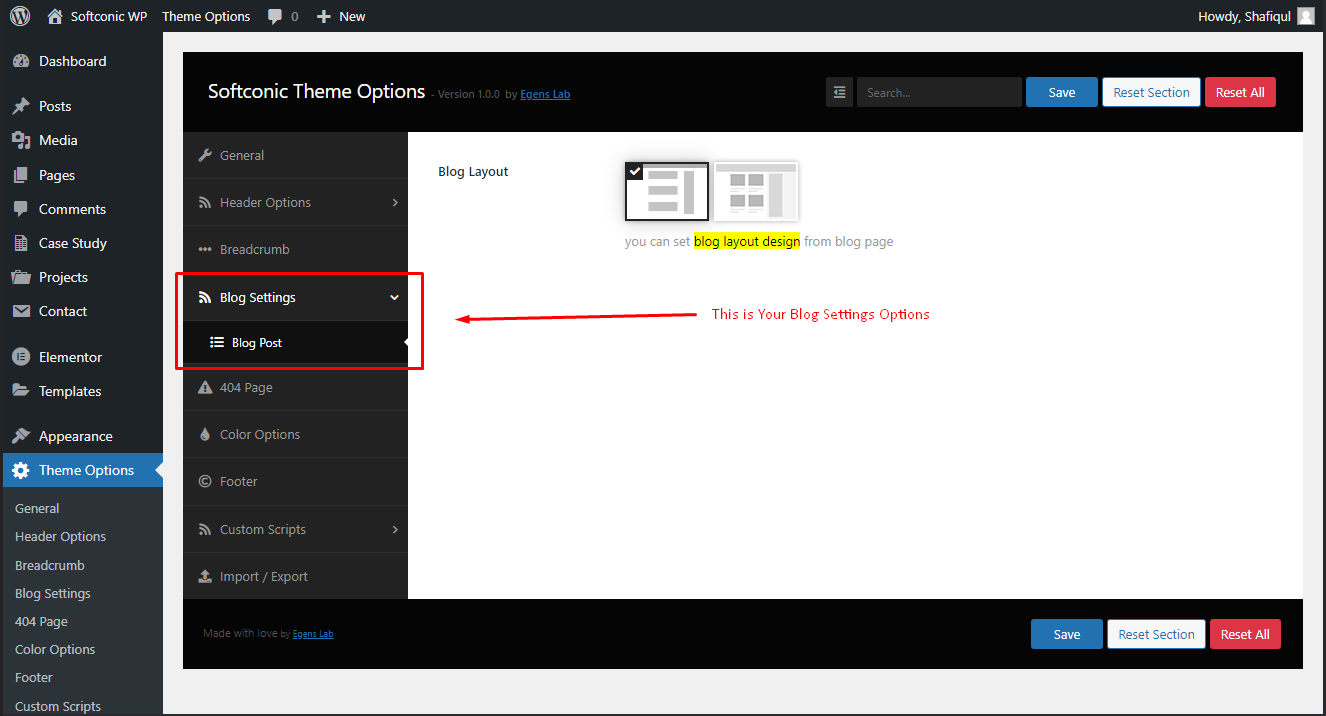Click the bottom Save button
Screen dimensions: 1326x716
1067,634
